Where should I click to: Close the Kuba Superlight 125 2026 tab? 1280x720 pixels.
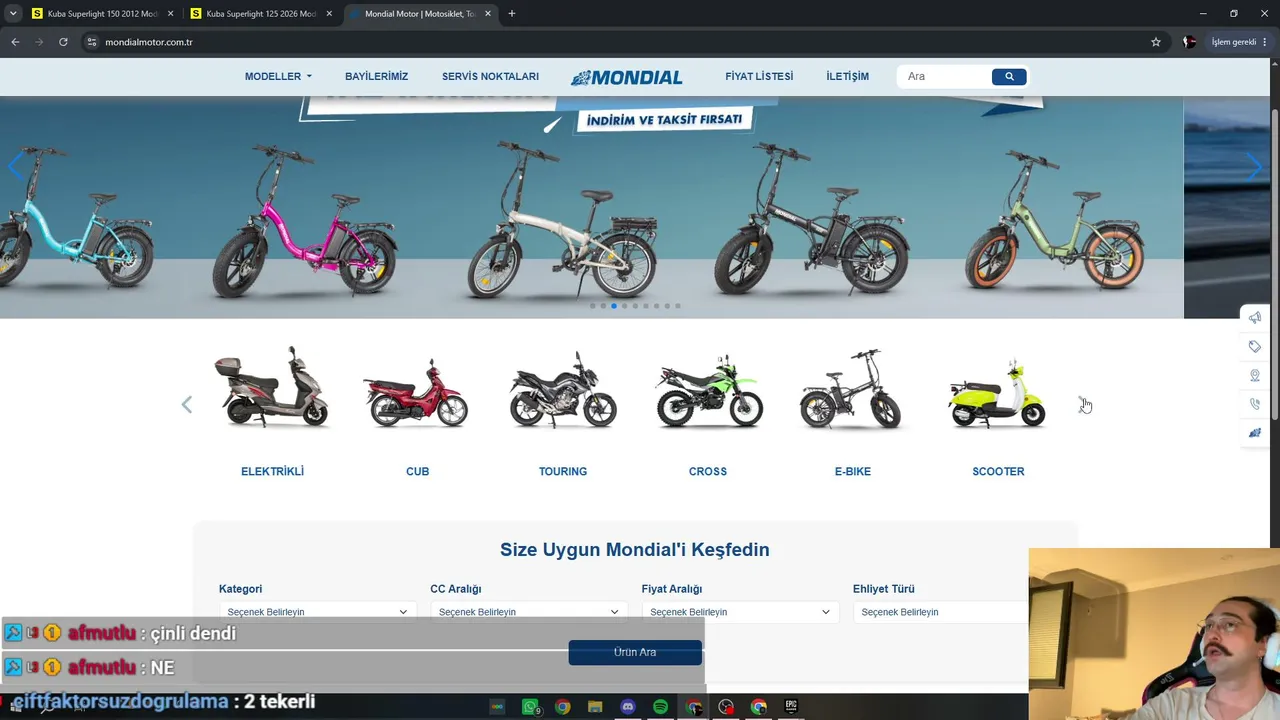329,14
